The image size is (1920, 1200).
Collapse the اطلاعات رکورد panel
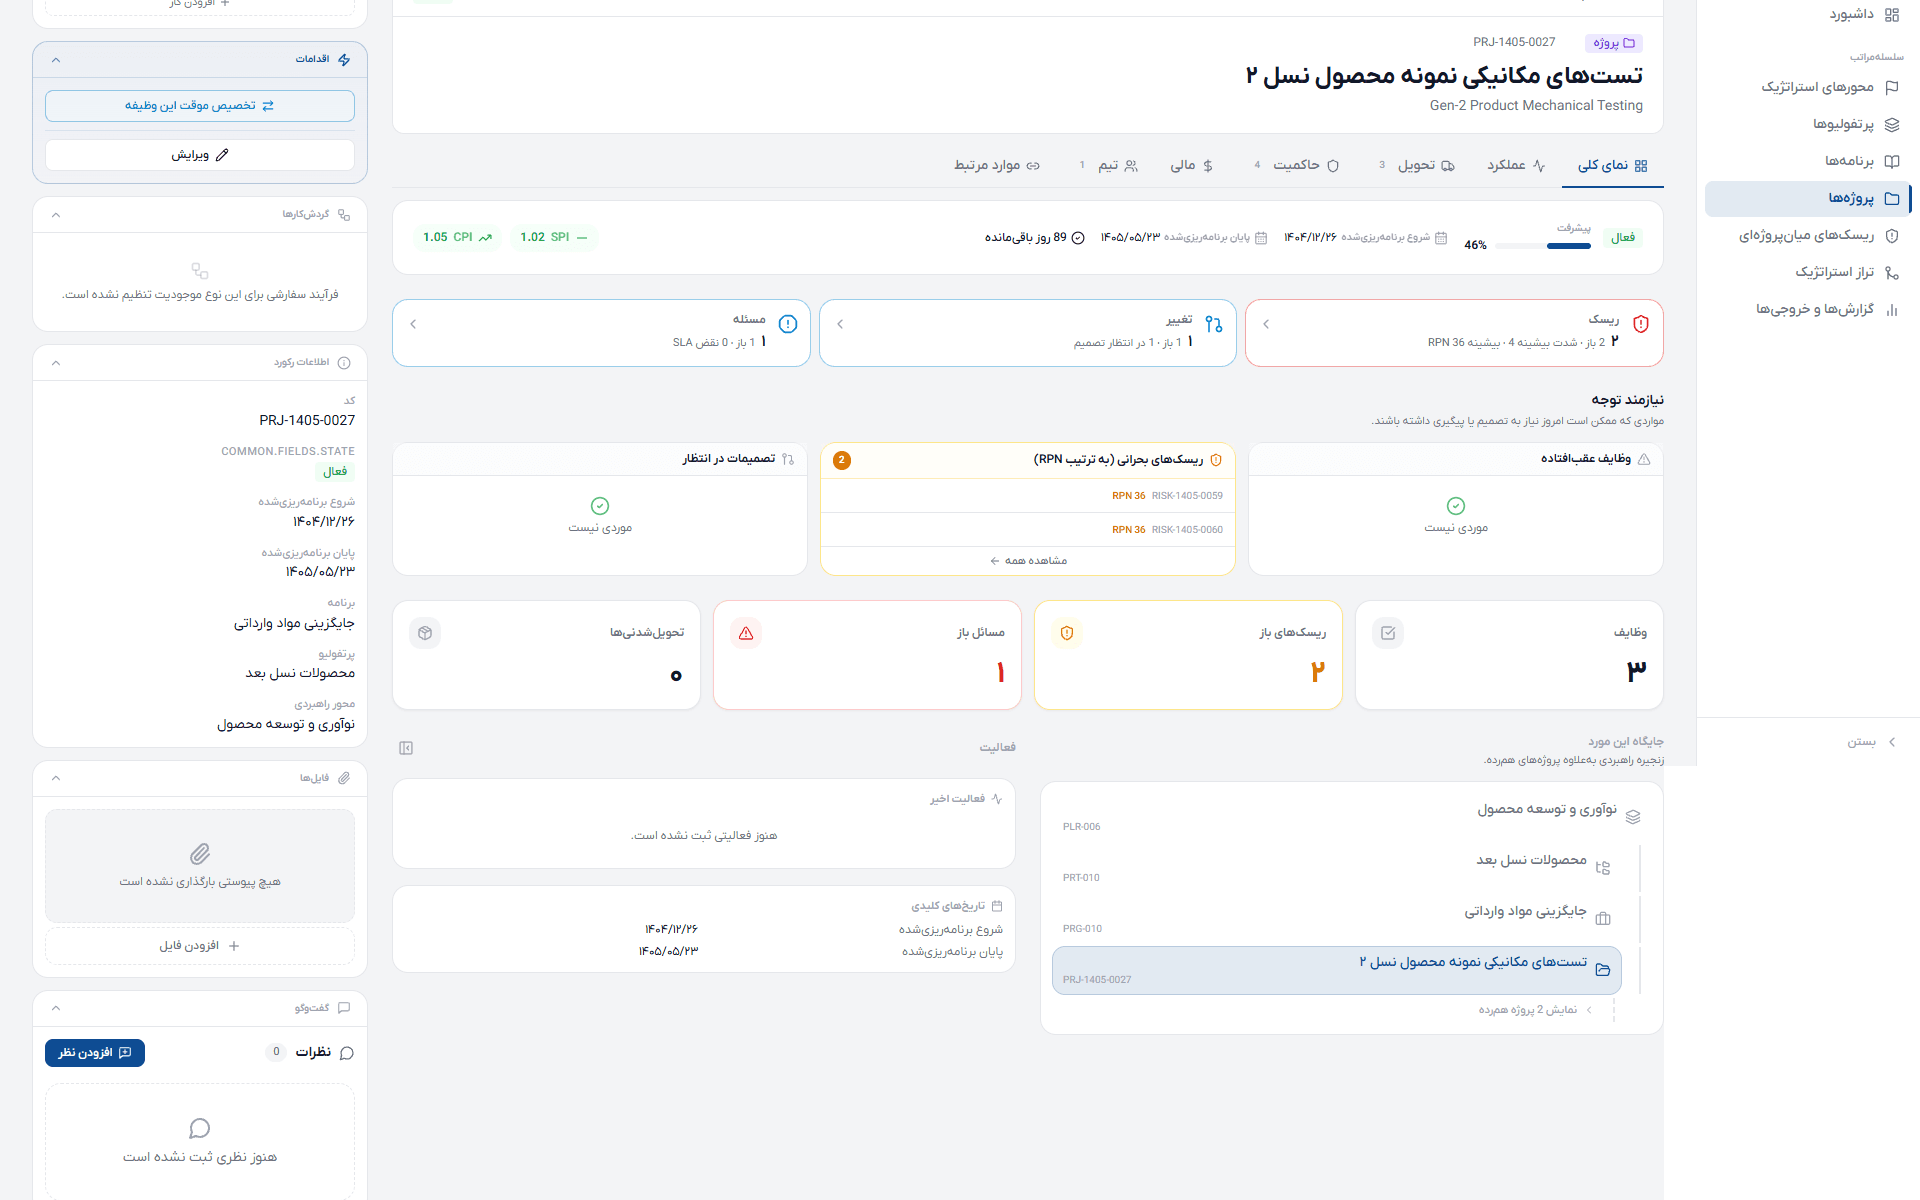(x=56, y=363)
